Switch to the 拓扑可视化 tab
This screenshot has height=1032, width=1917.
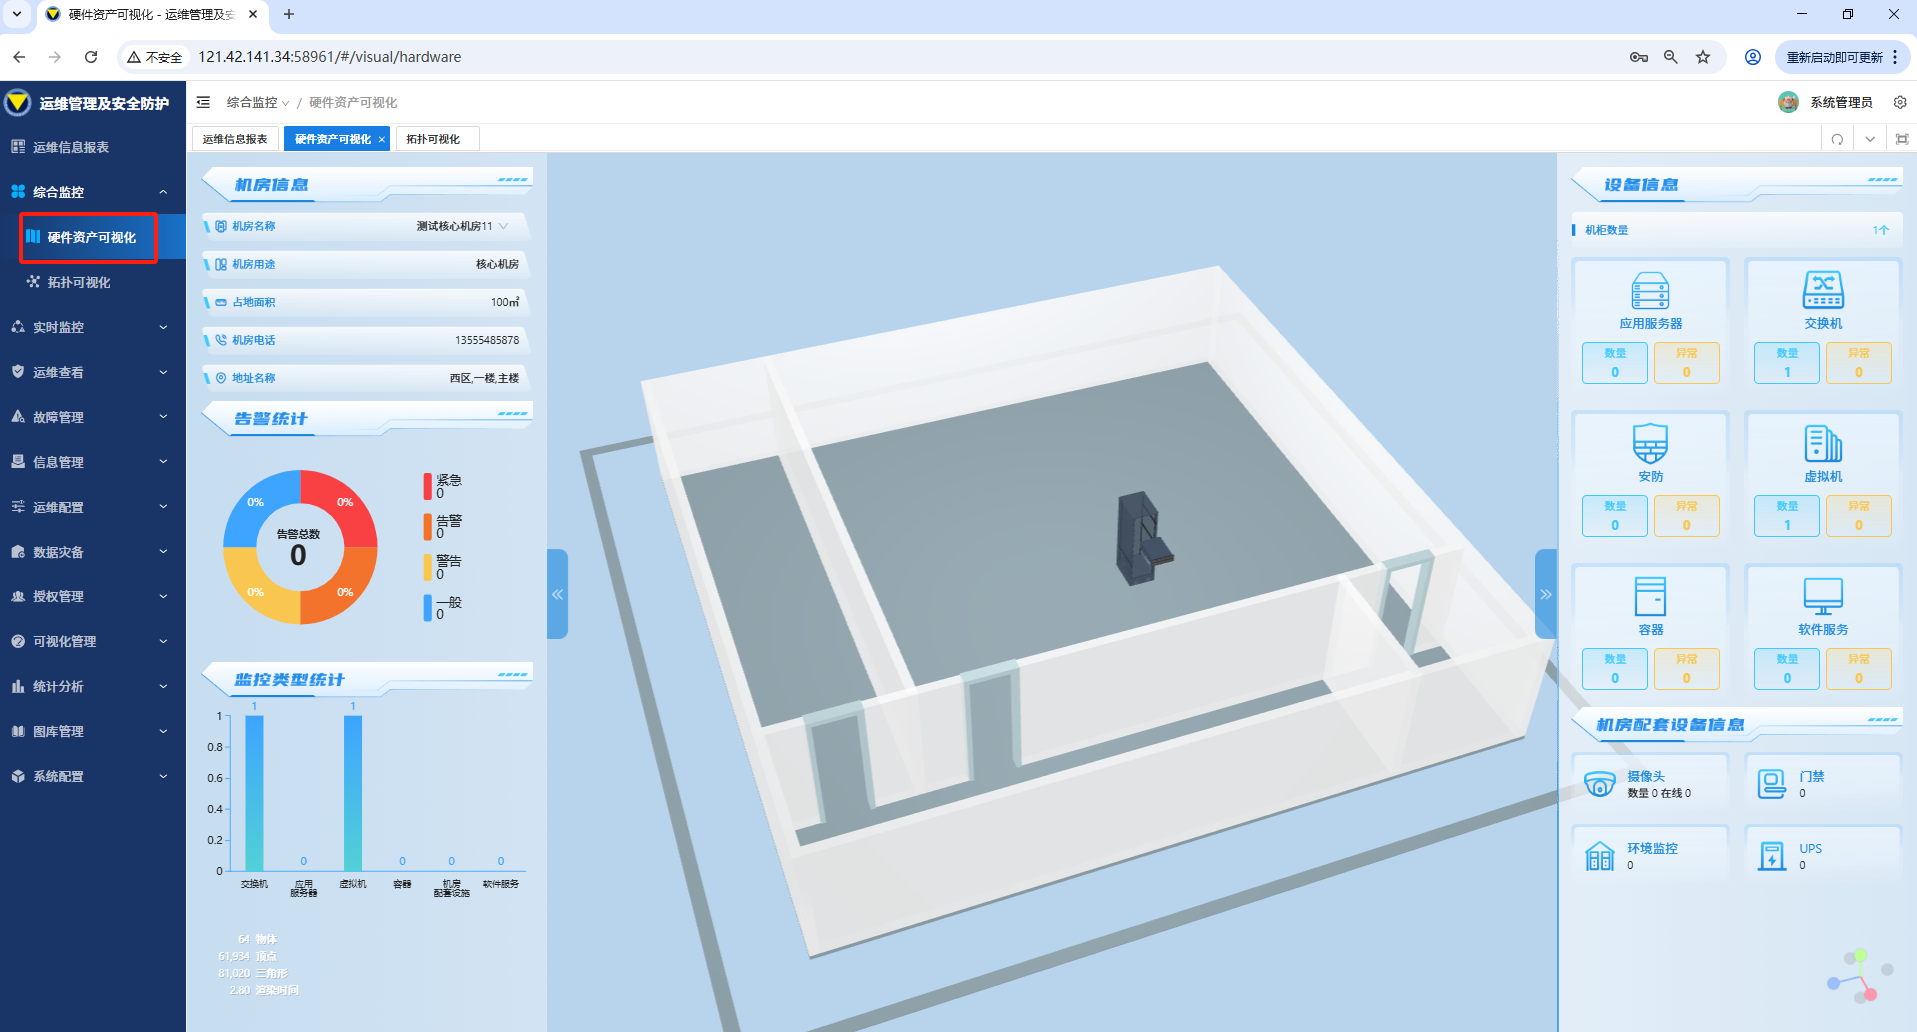pyautogui.click(x=433, y=139)
